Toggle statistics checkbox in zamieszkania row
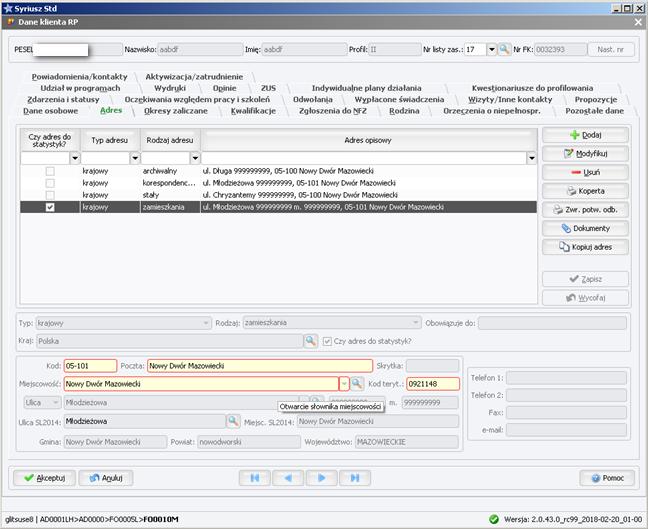Screen dimensions: 648x529 click(50, 207)
